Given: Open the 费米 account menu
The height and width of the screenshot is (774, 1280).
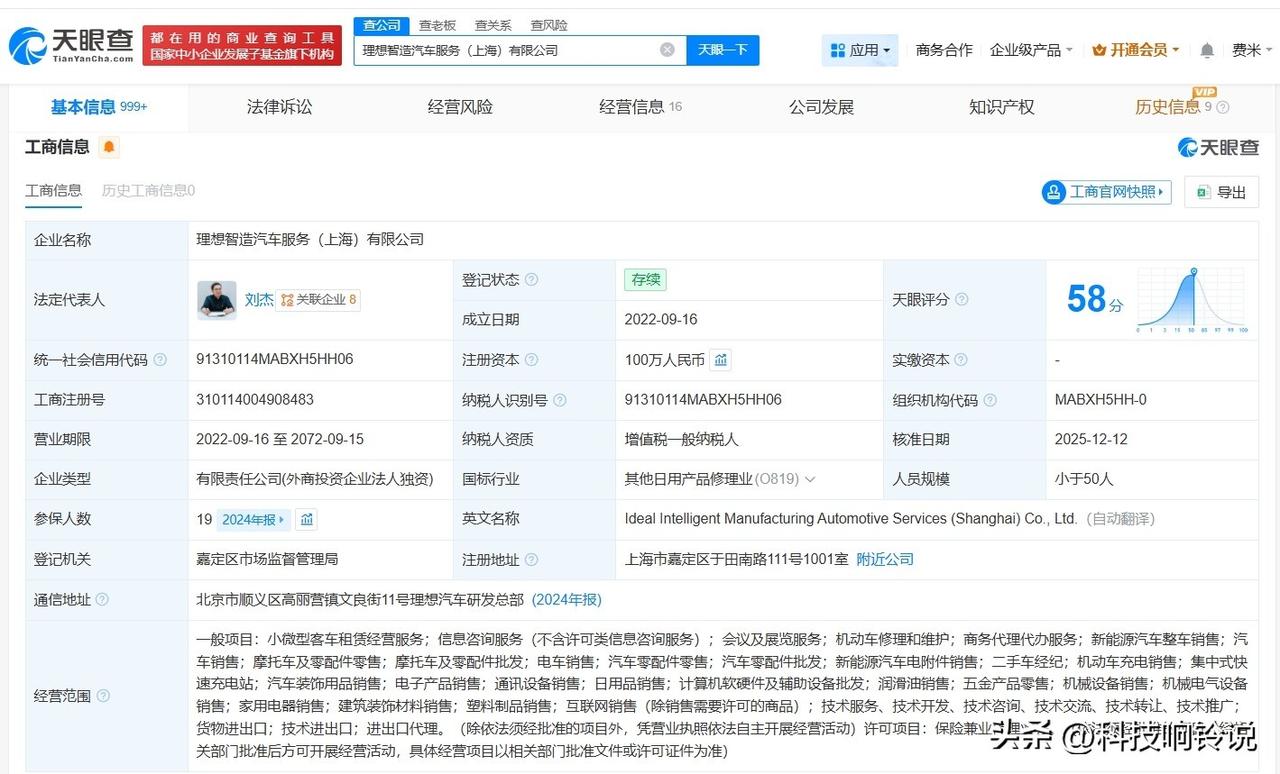Looking at the screenshot, I should (1250, 50).
